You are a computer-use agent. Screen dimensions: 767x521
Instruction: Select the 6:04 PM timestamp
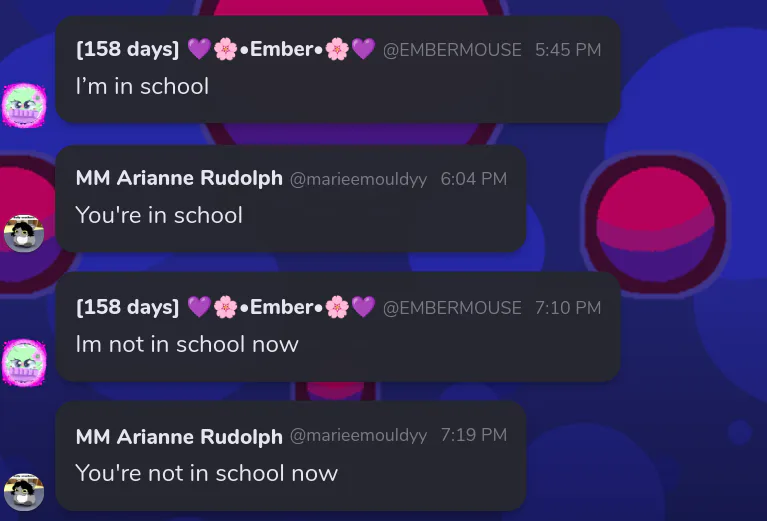pyautogui.click(x=474, y=179)
